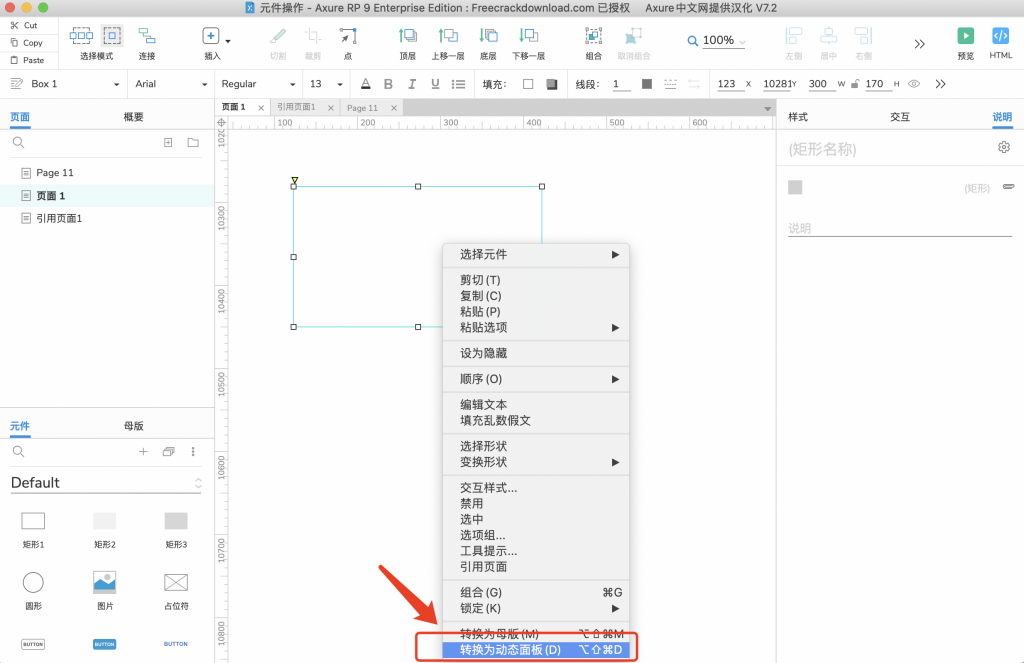Send to back with 底层 icon
The height and width of the screenshot is (663, 1024).
coord(488,36)
